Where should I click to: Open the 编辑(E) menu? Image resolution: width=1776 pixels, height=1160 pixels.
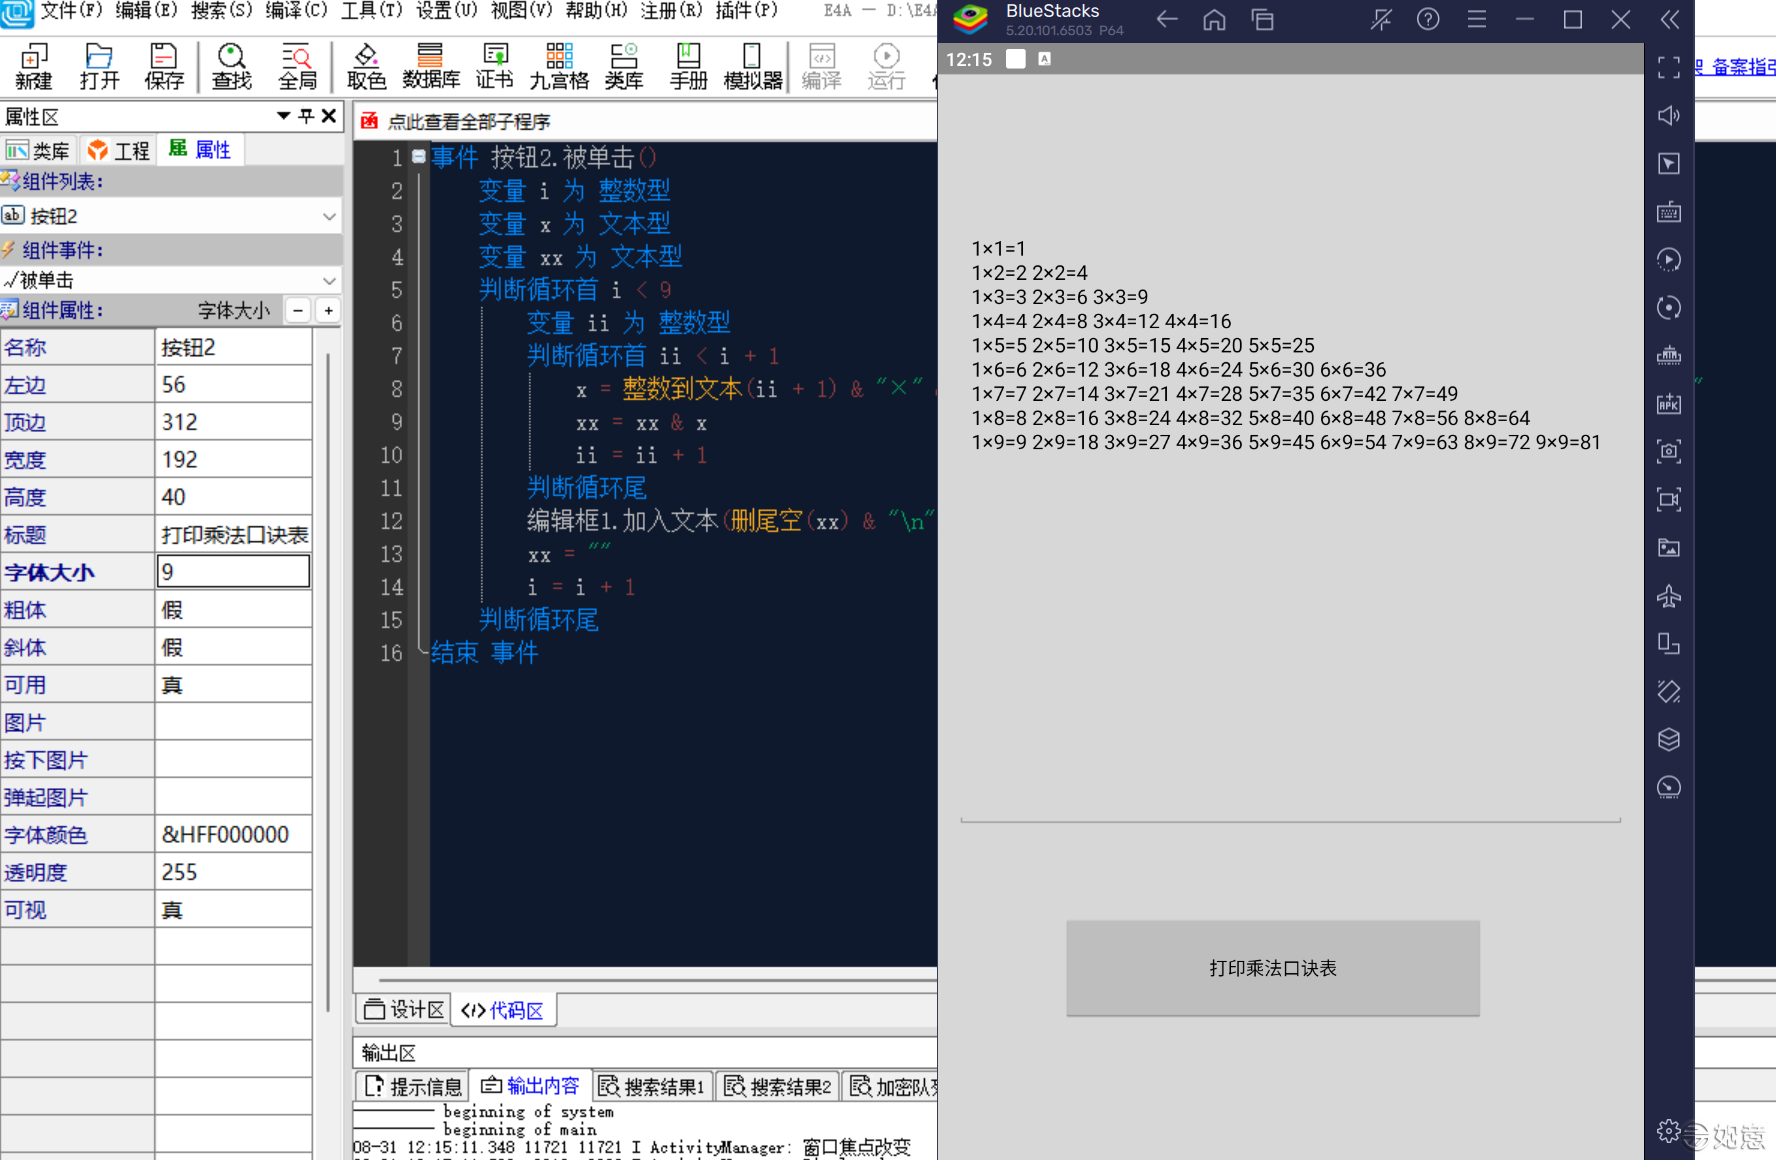click(146, 11)
